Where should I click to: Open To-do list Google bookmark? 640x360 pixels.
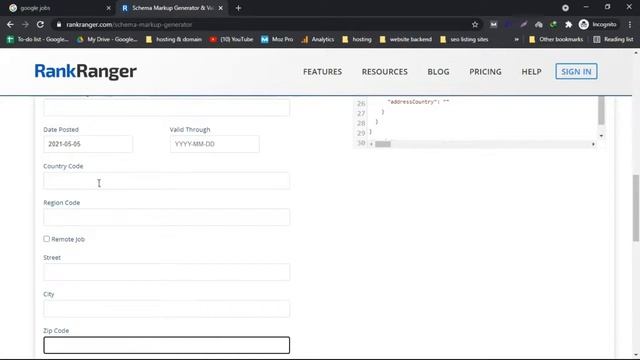[x=38, y=39]
